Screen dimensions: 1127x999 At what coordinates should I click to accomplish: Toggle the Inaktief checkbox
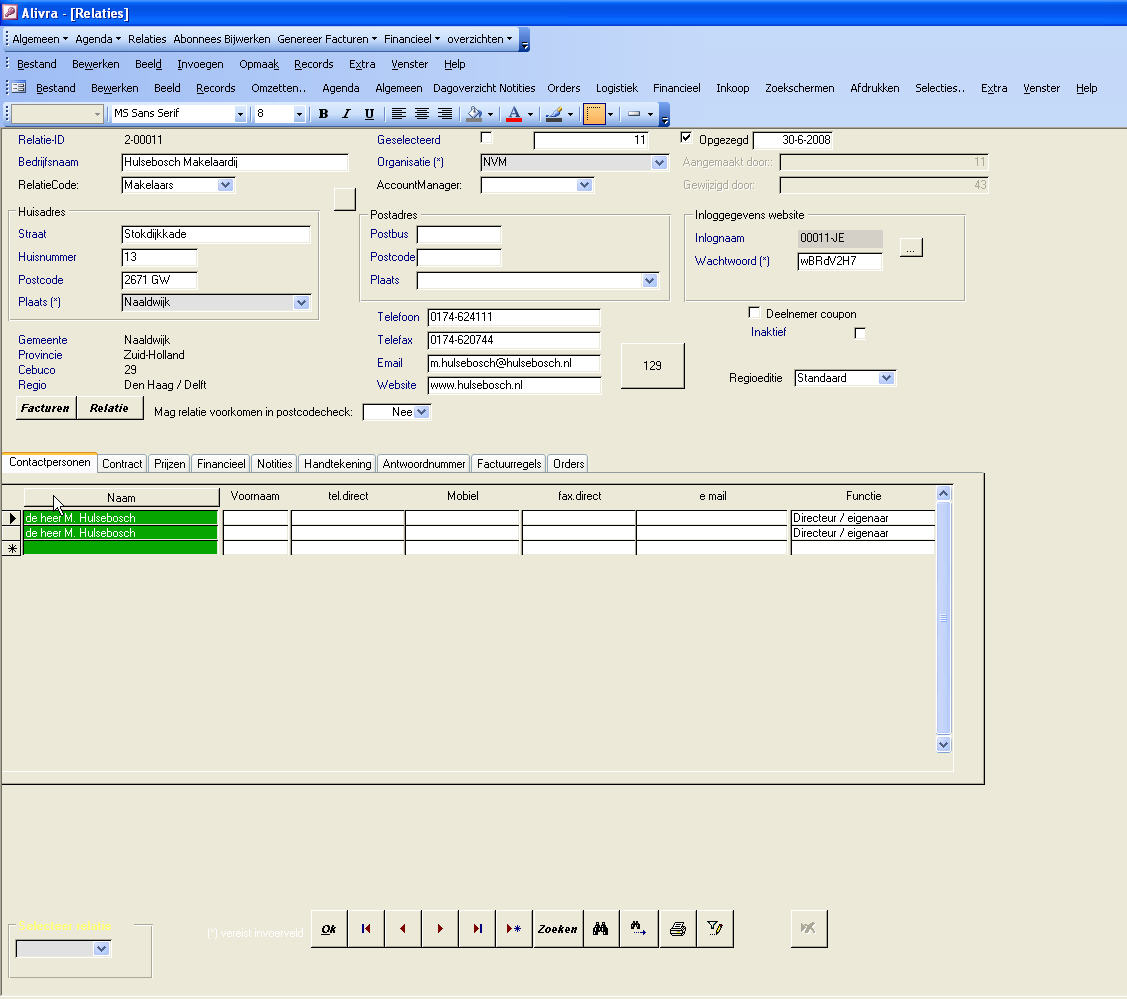tap(860, 333)
